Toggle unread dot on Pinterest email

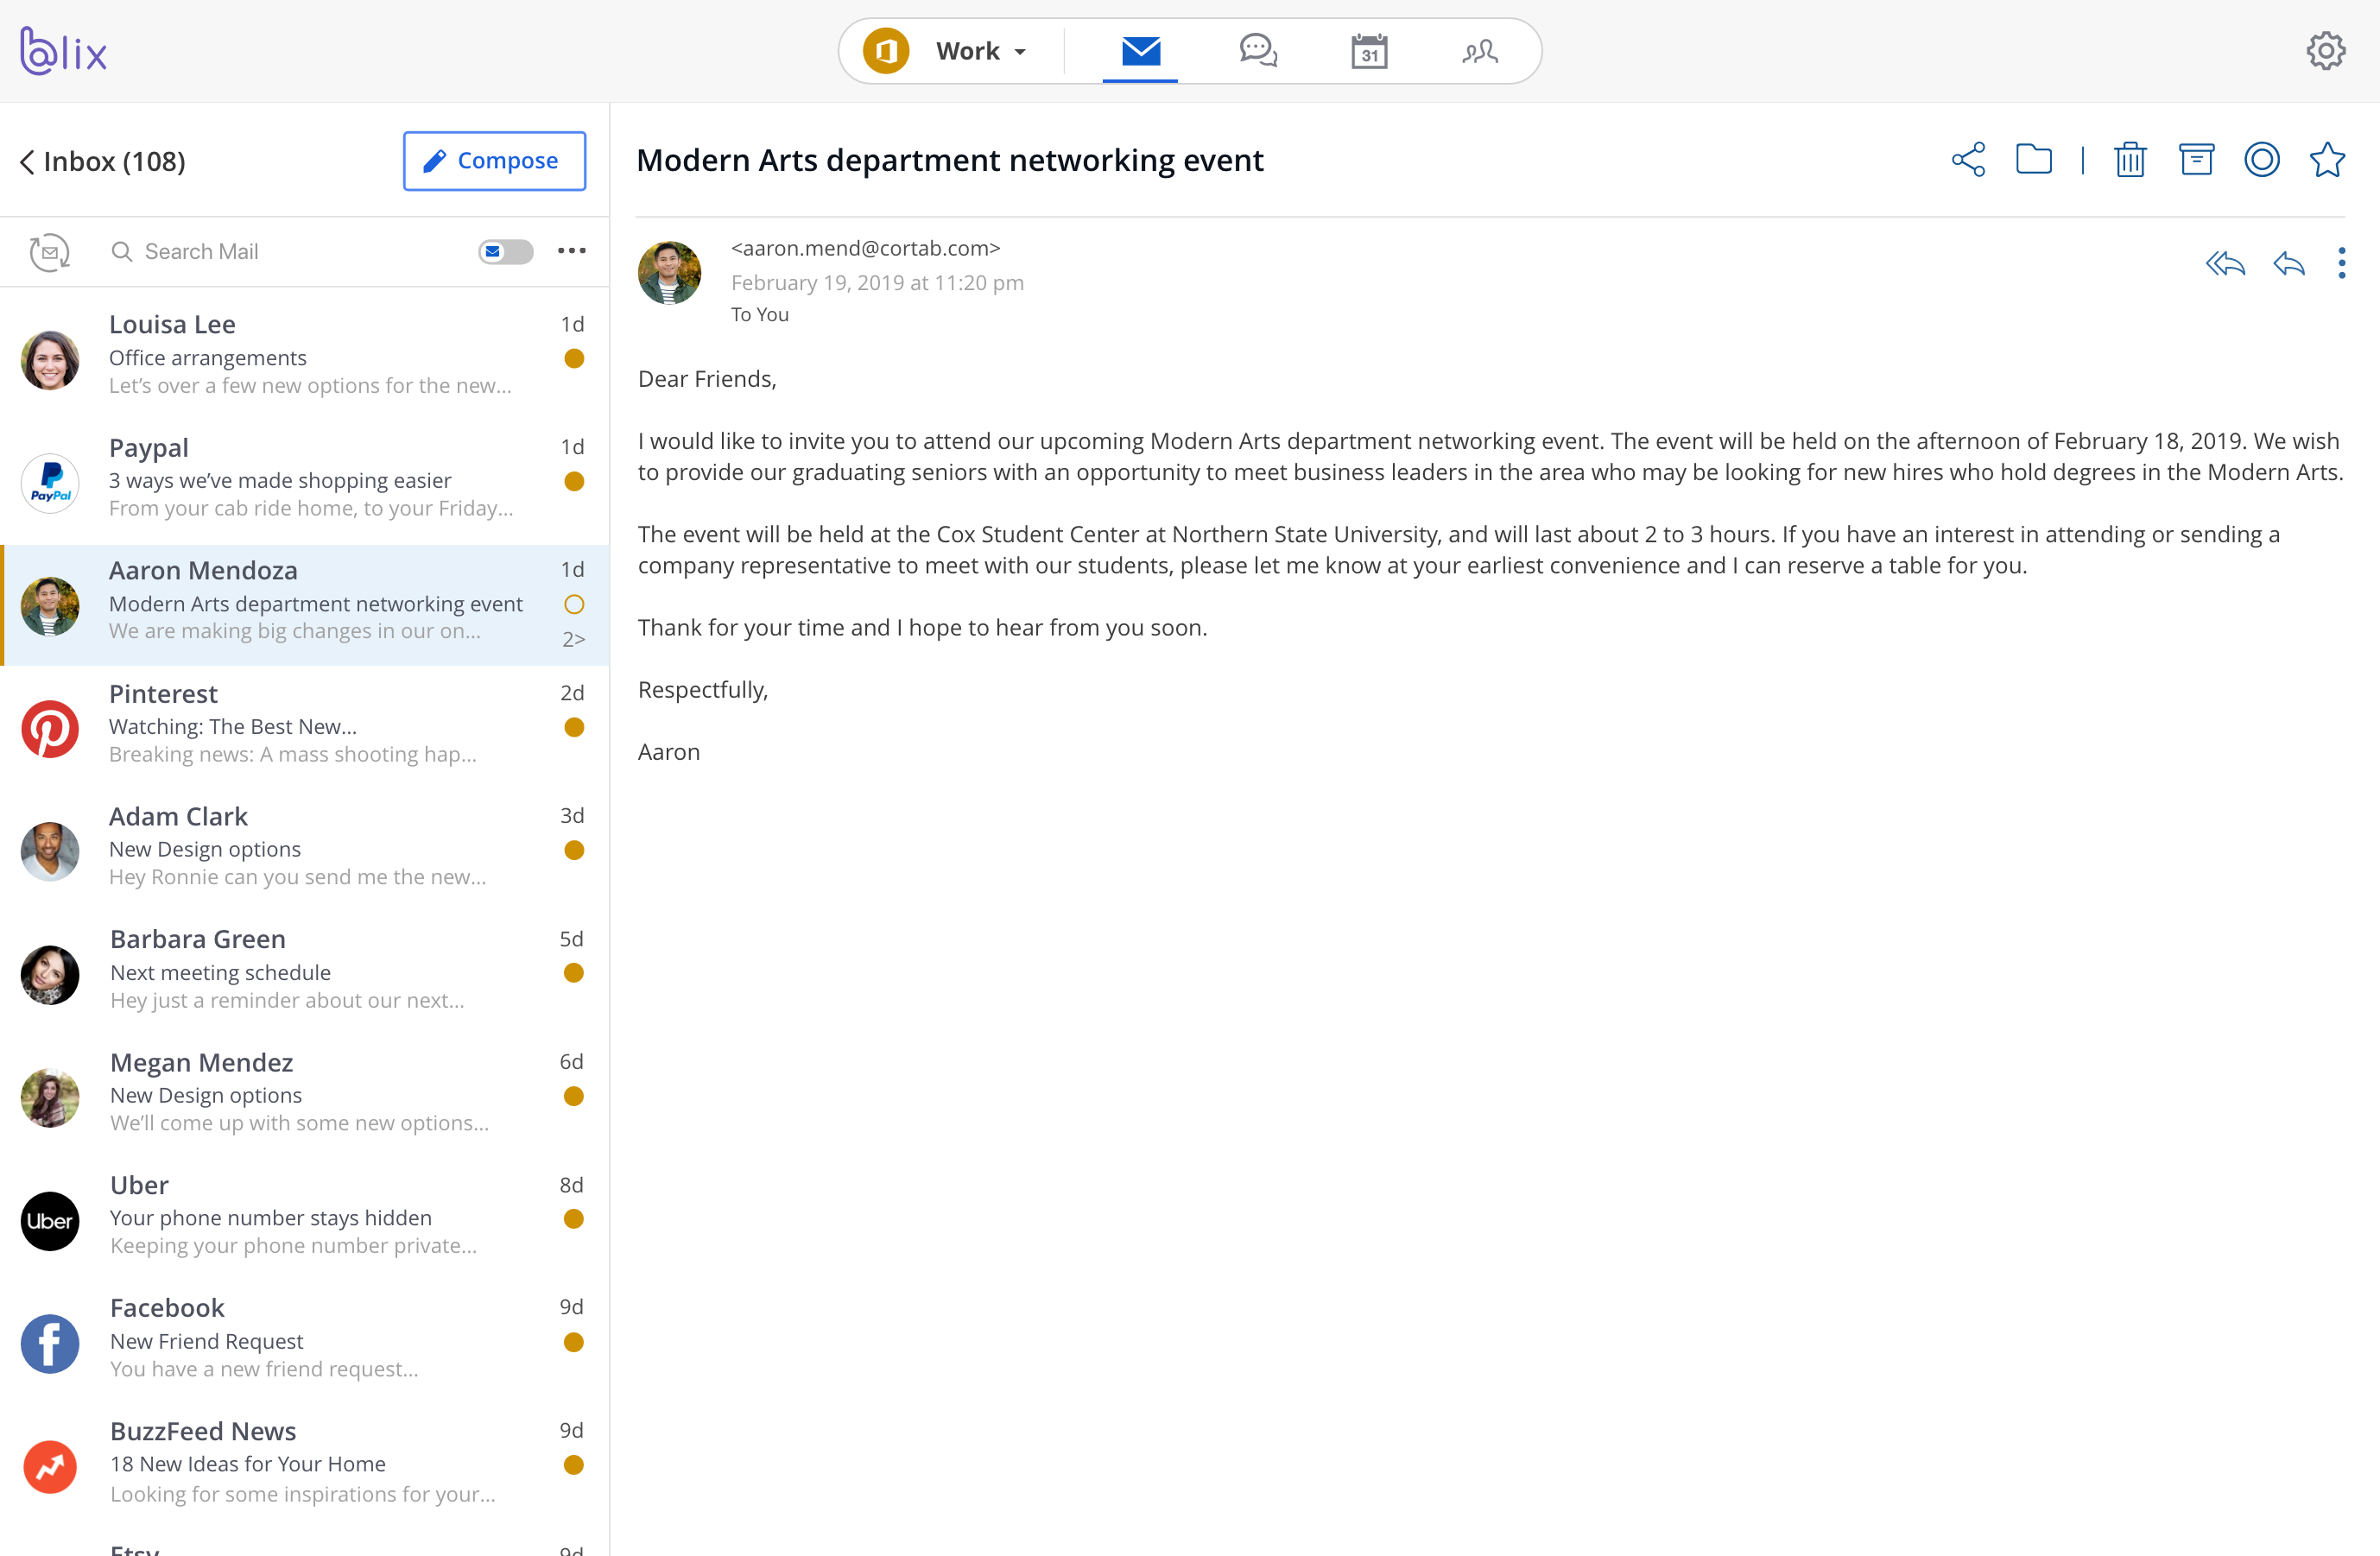click(574, 727)
